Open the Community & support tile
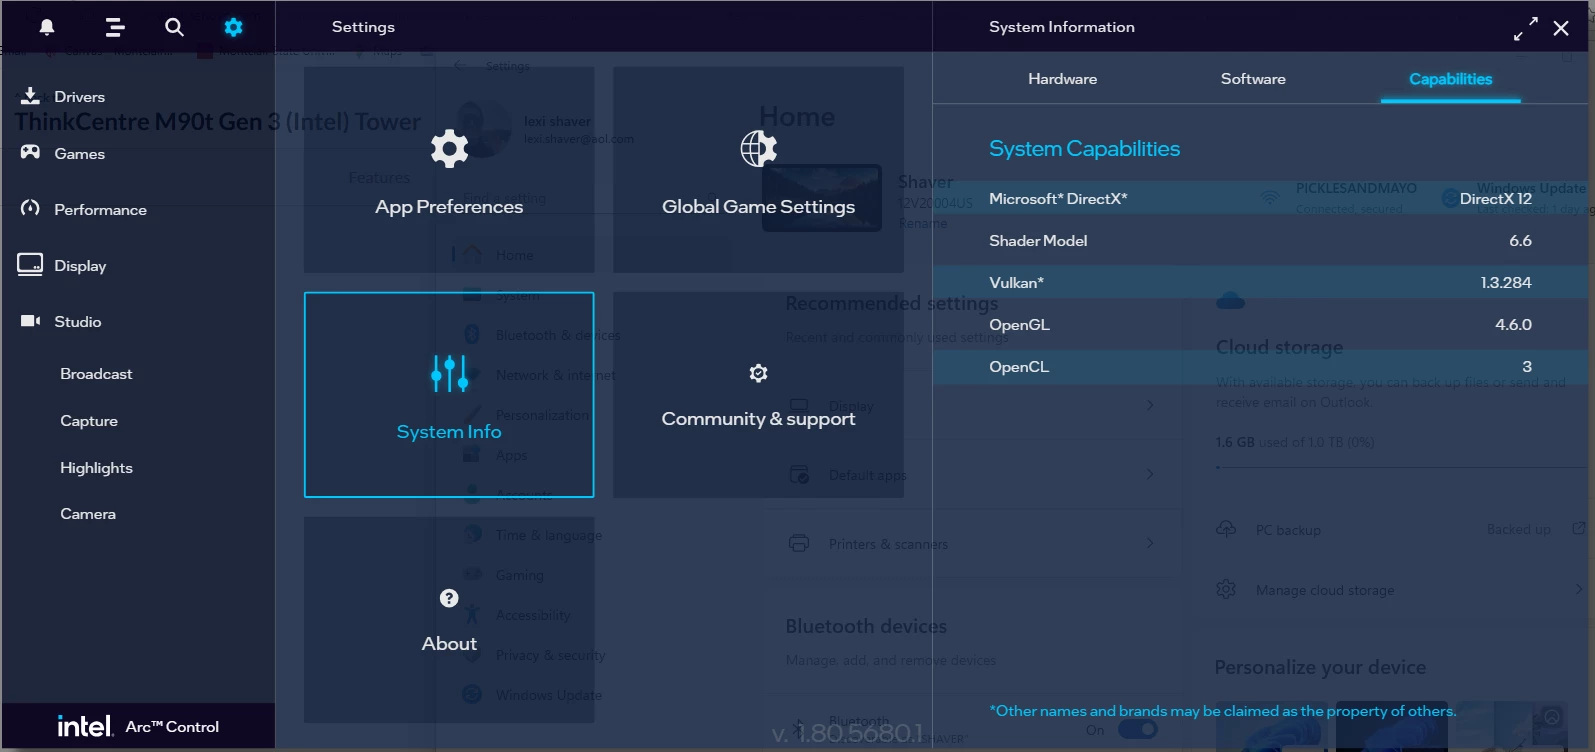The height and width of the screenshot is (752, 1595). (x=758, y=395)
